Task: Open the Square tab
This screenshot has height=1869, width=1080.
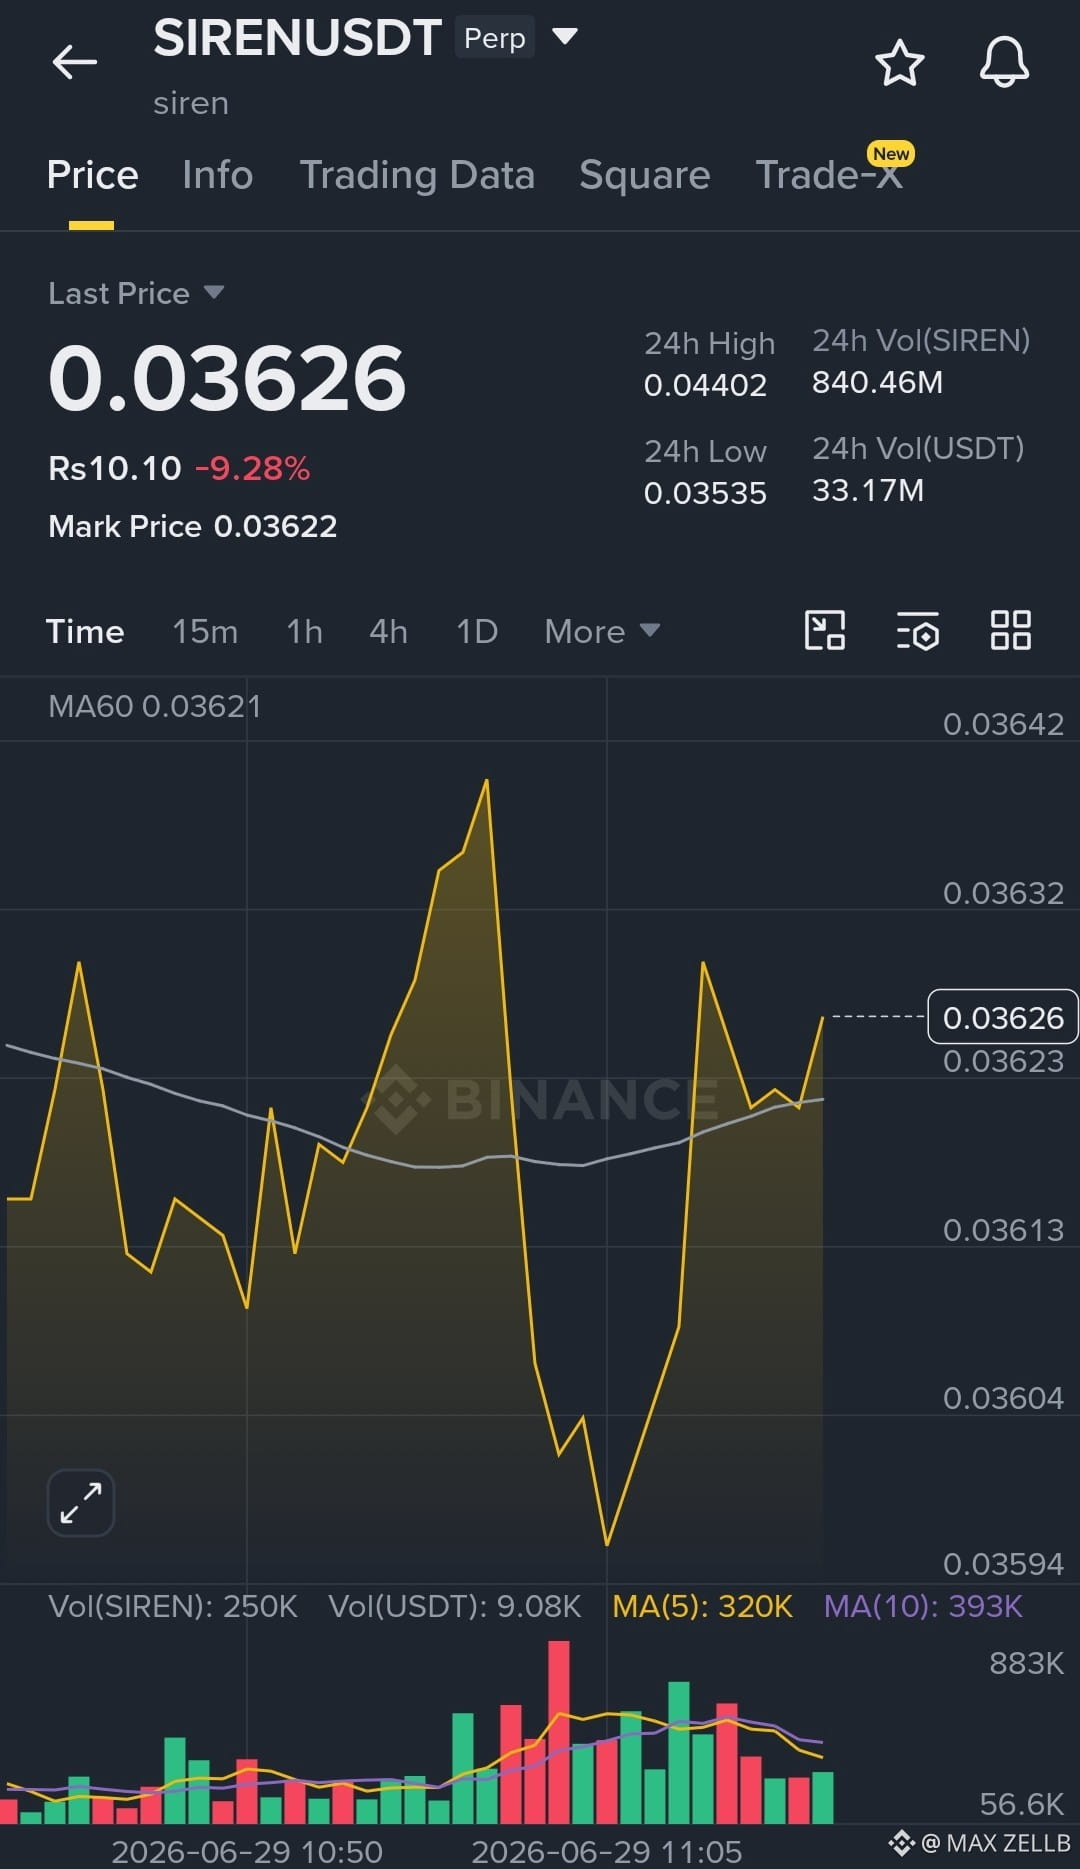Action: pos(645,175)
